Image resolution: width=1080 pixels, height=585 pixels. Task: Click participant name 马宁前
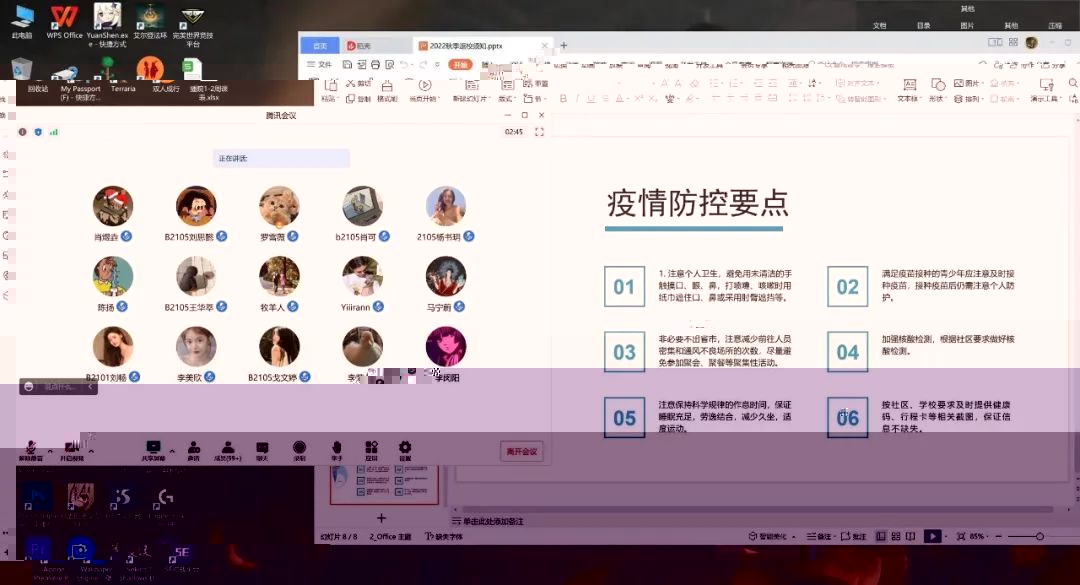438,307
